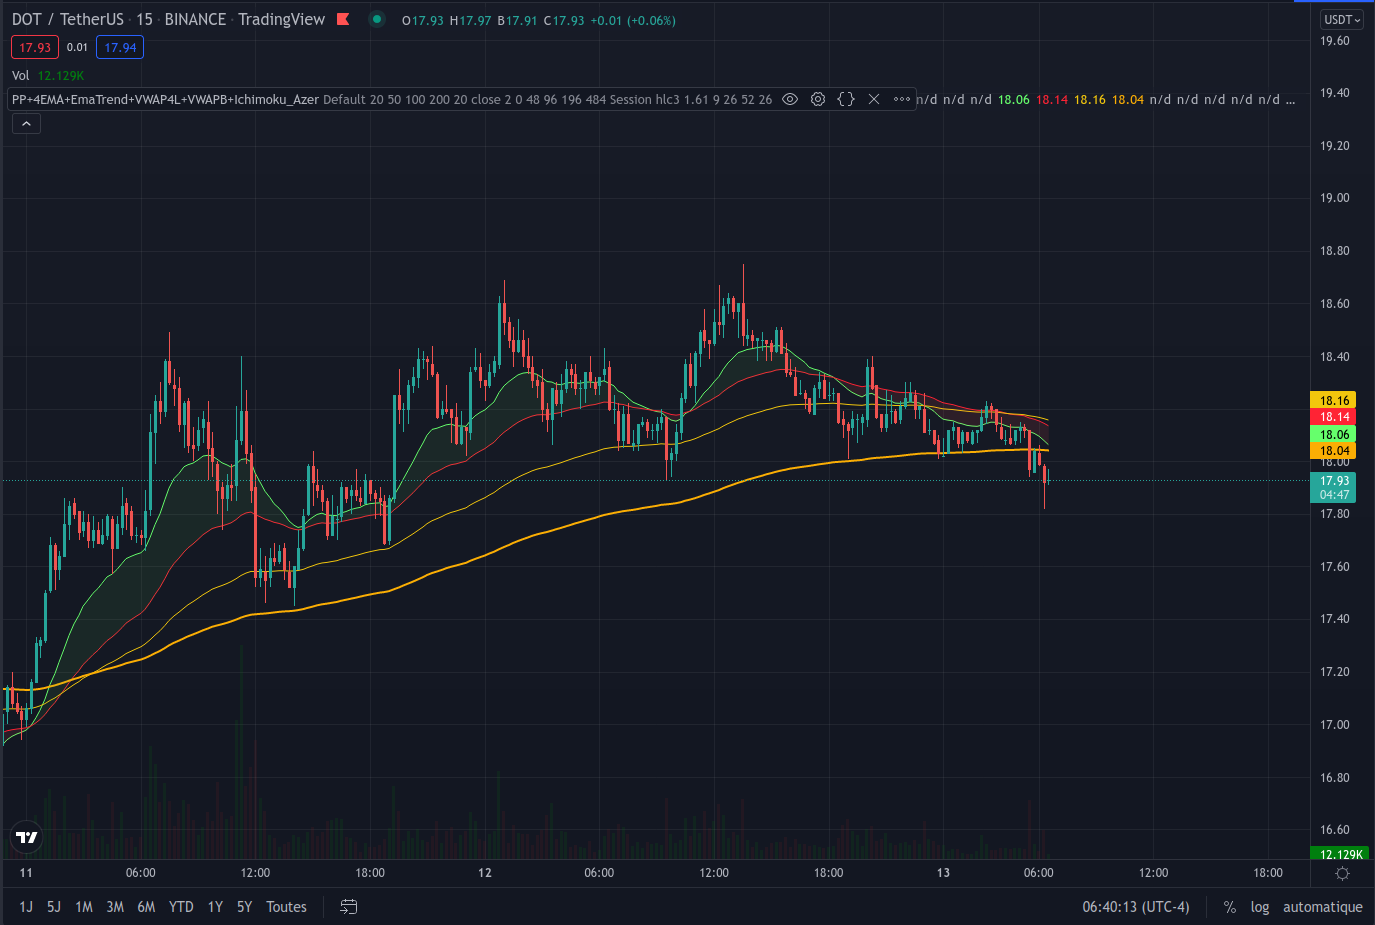Click the red flag bookmark icon in the legend
This screenshot has height=925, width=1375.
pyautogui.click(x=342, y=19)
